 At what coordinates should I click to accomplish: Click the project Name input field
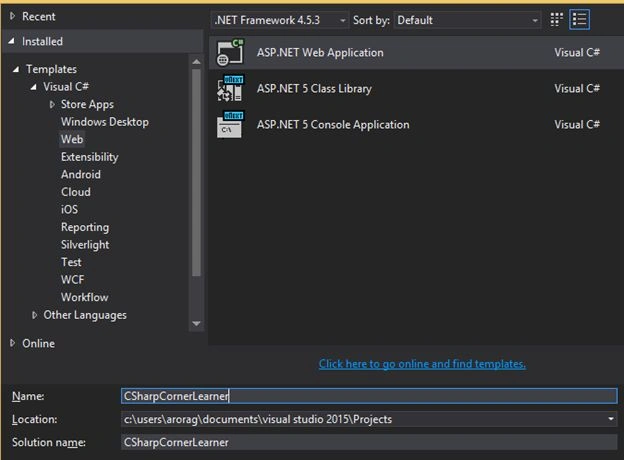[x=369, y=396]
